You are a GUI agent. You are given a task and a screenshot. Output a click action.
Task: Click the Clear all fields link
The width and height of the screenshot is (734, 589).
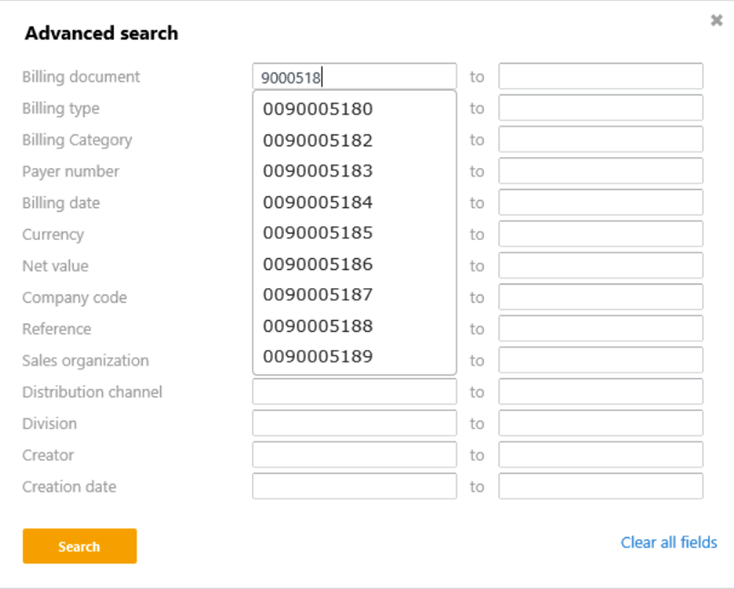(668, 542)
